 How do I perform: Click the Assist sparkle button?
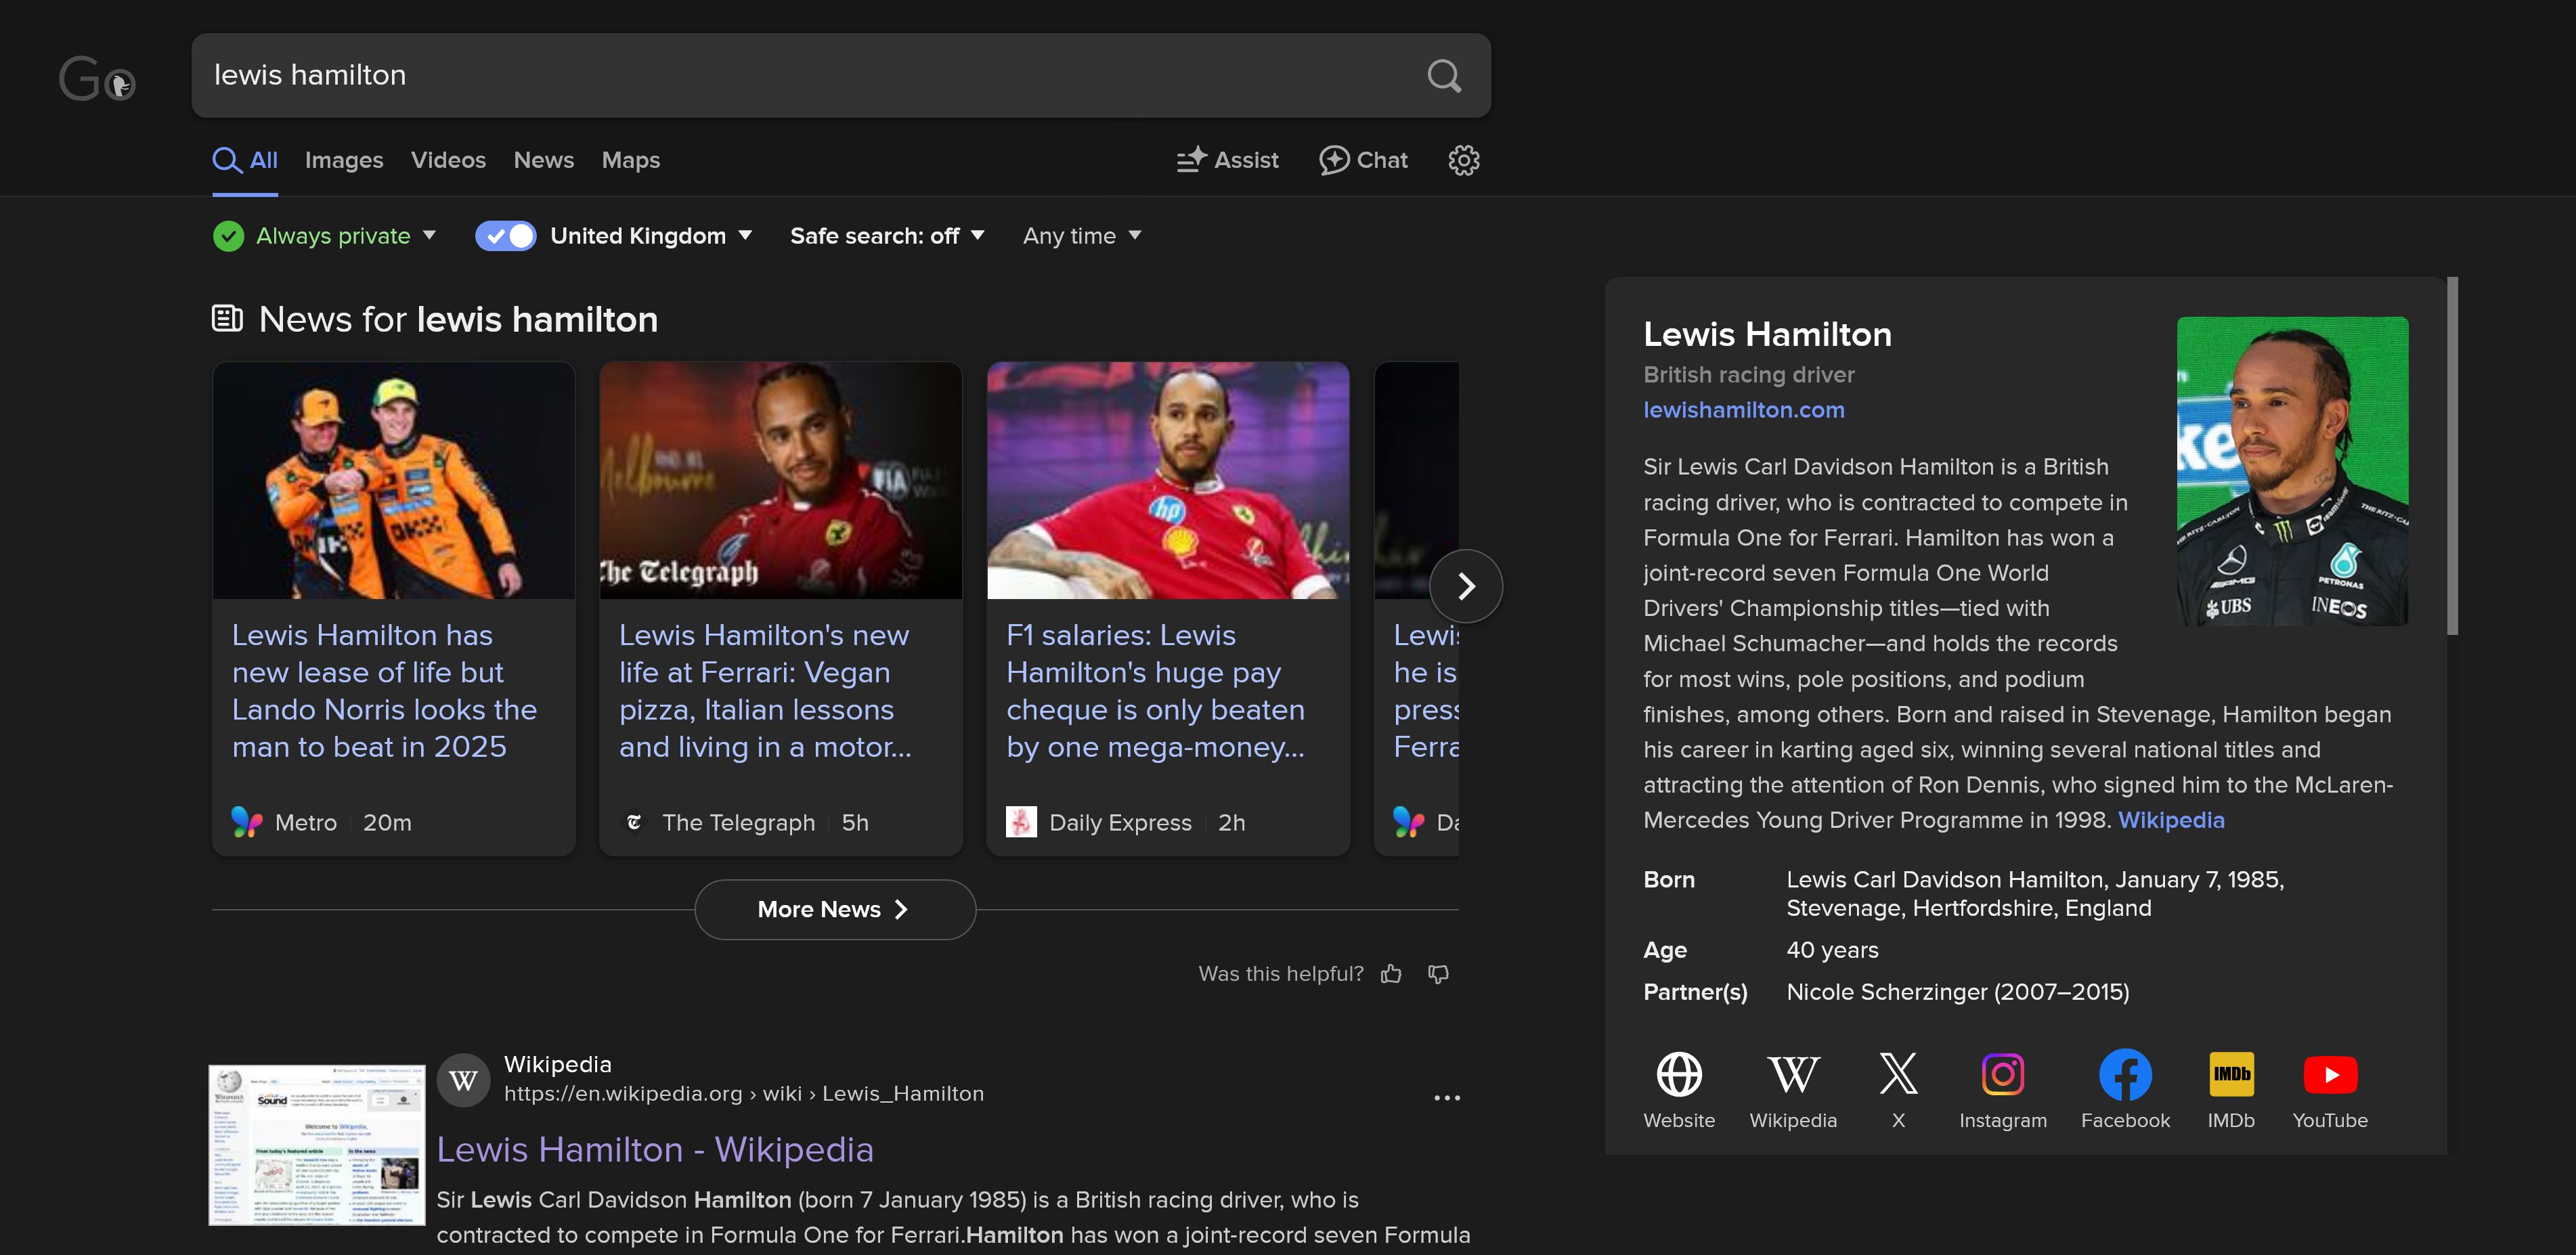1227,160
